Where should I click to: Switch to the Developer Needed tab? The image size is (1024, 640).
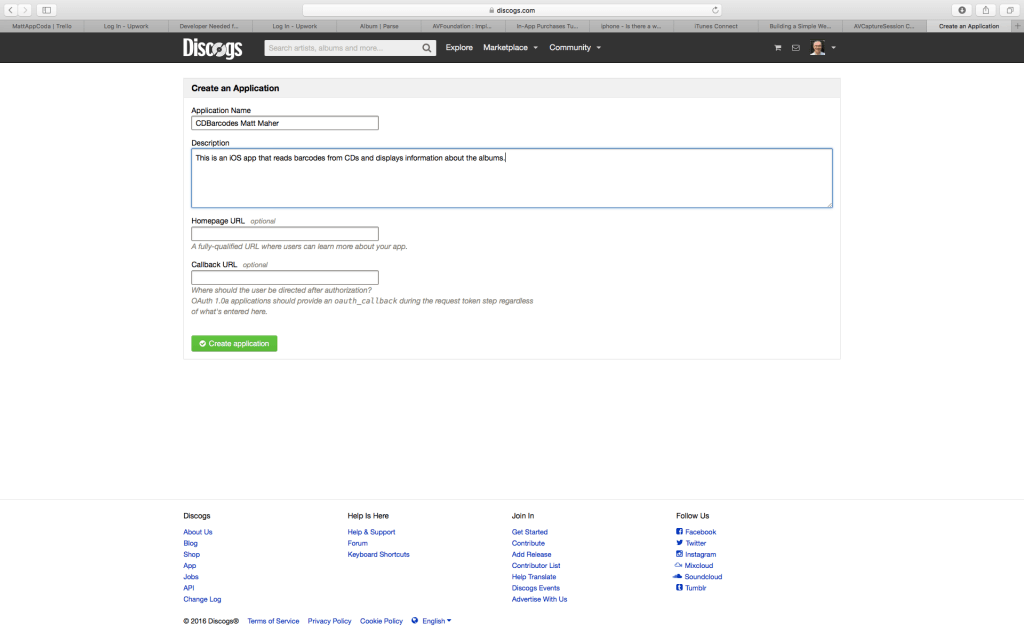209,26
